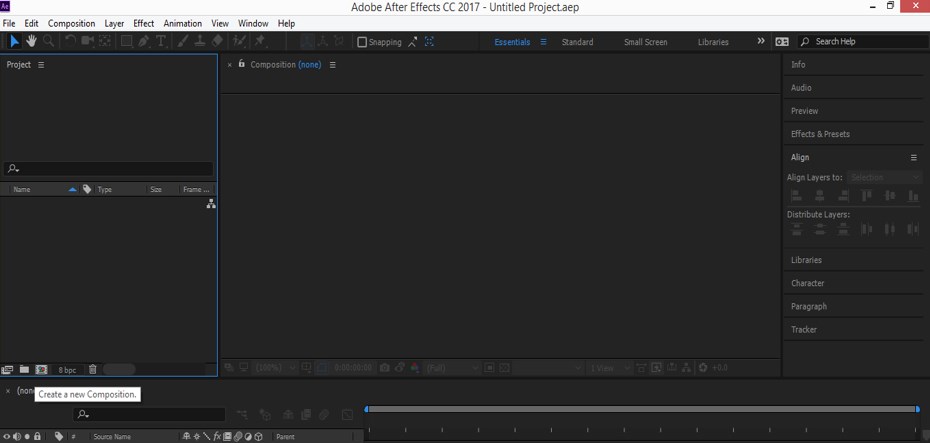Viewport: 930px width, 443px height.
Task: Open the Animation menu
Action: click(x=183, y=24)
